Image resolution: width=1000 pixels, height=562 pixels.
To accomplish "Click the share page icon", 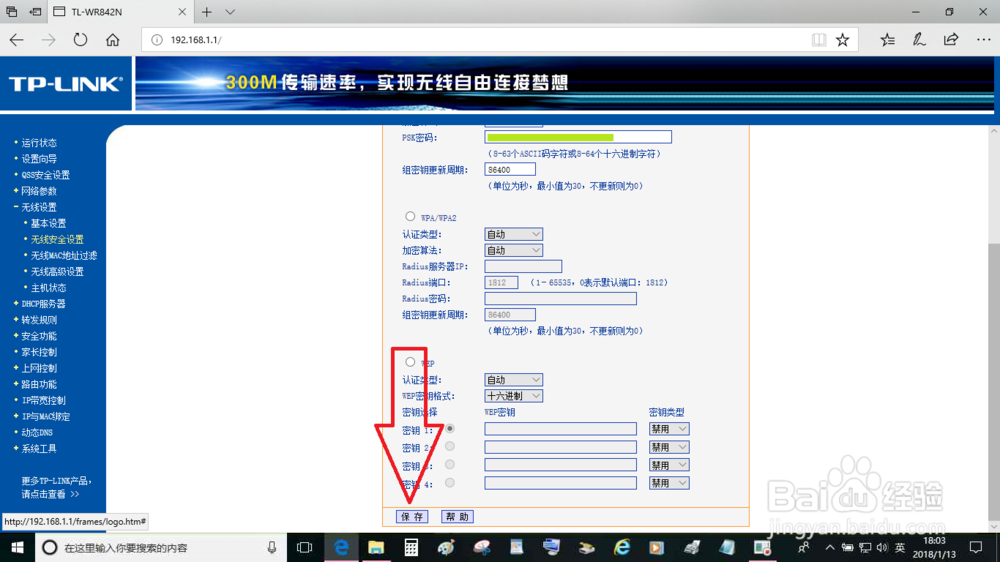I will coord(951,40).
